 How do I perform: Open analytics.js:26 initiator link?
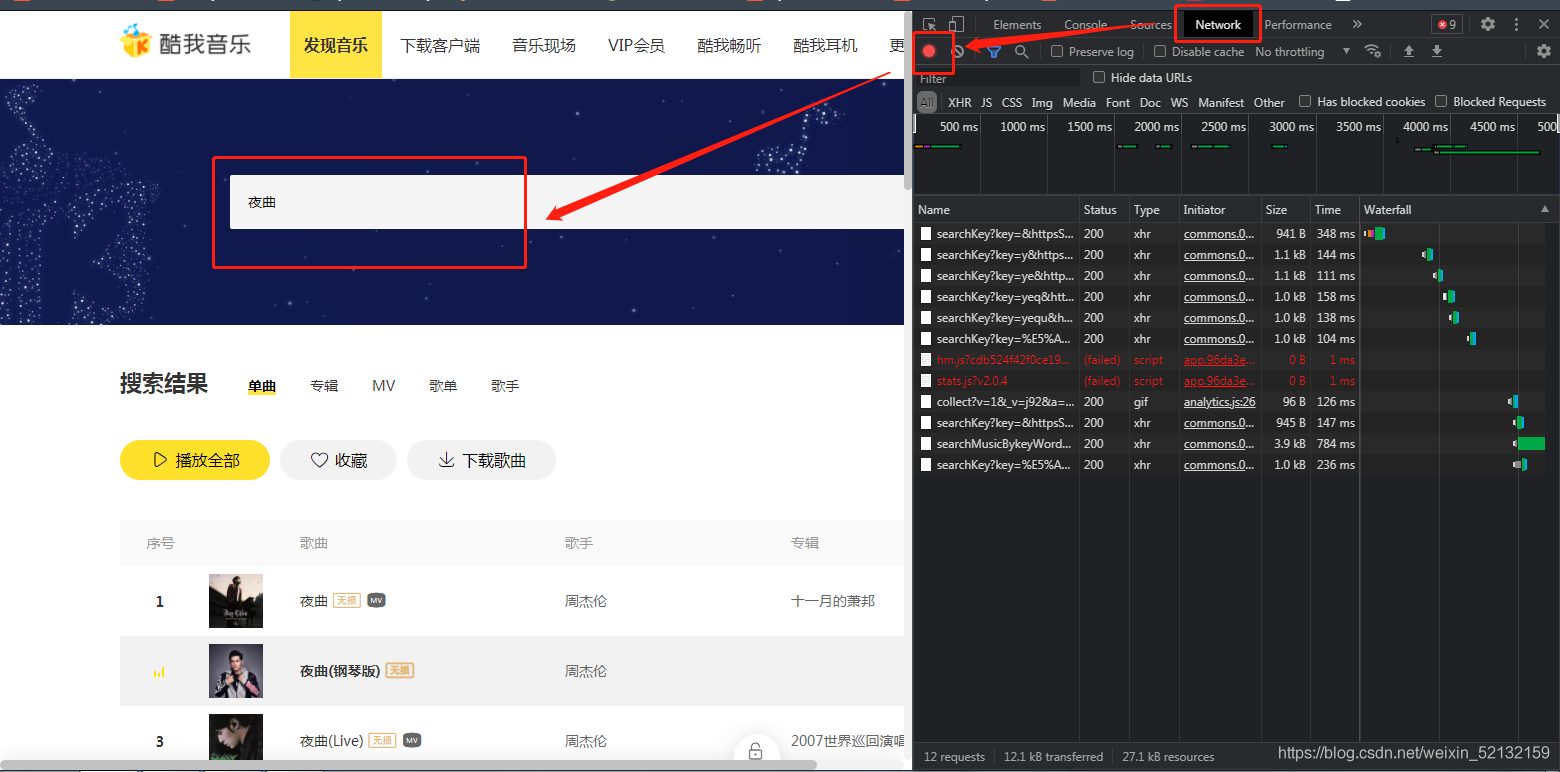(x=1219, y=402)
